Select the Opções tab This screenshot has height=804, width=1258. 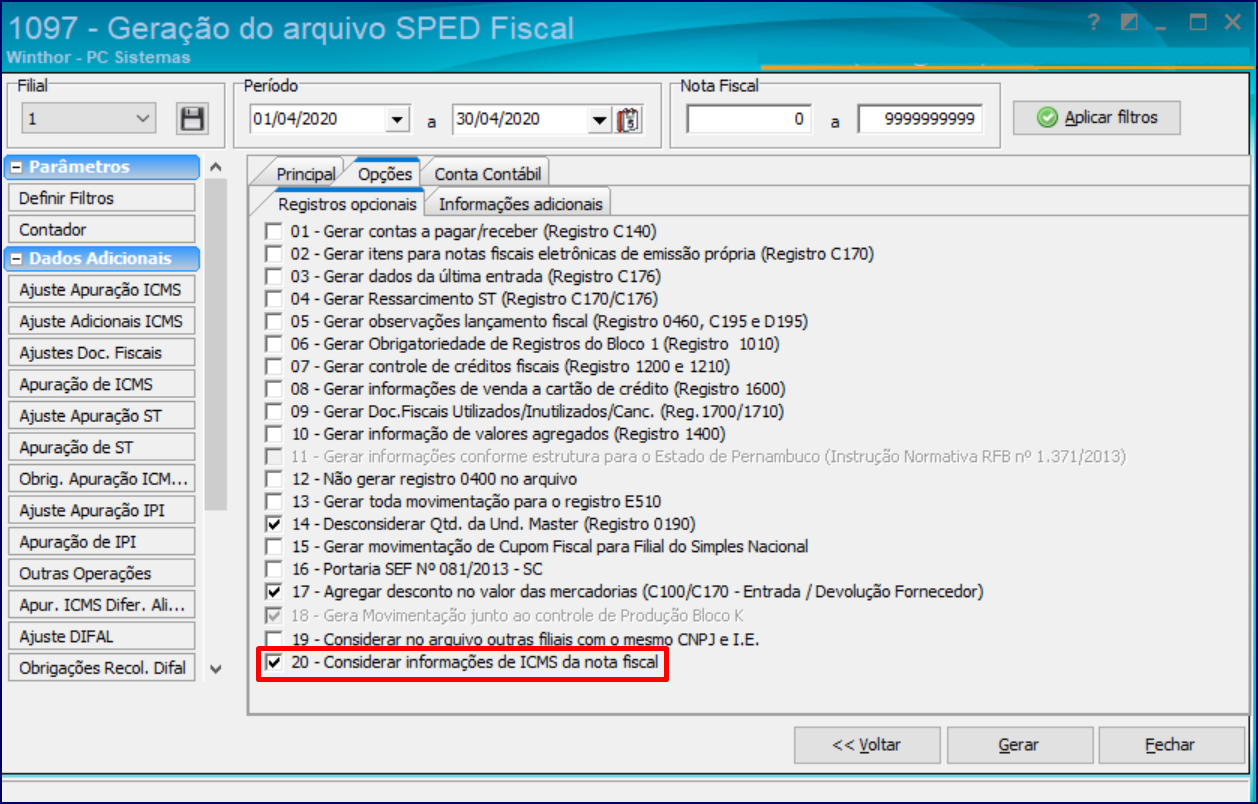click(x=385, y=173)
